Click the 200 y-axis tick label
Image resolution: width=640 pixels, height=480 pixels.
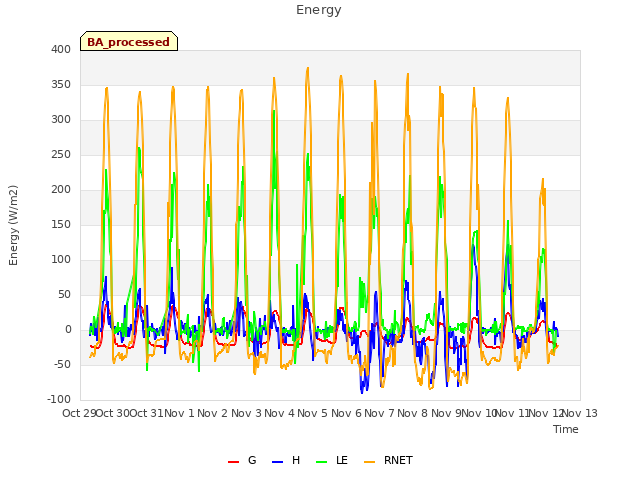pos(61,189)
